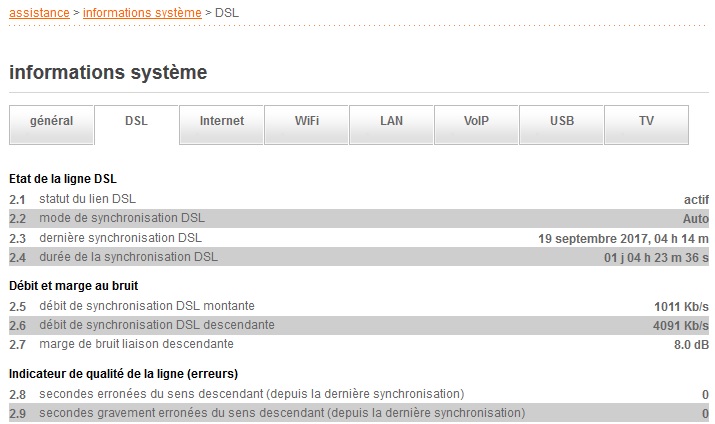Click the 'dernière synchronisation DSL' date value
This screenshot has height=424, width=715.
coord(623,238)
